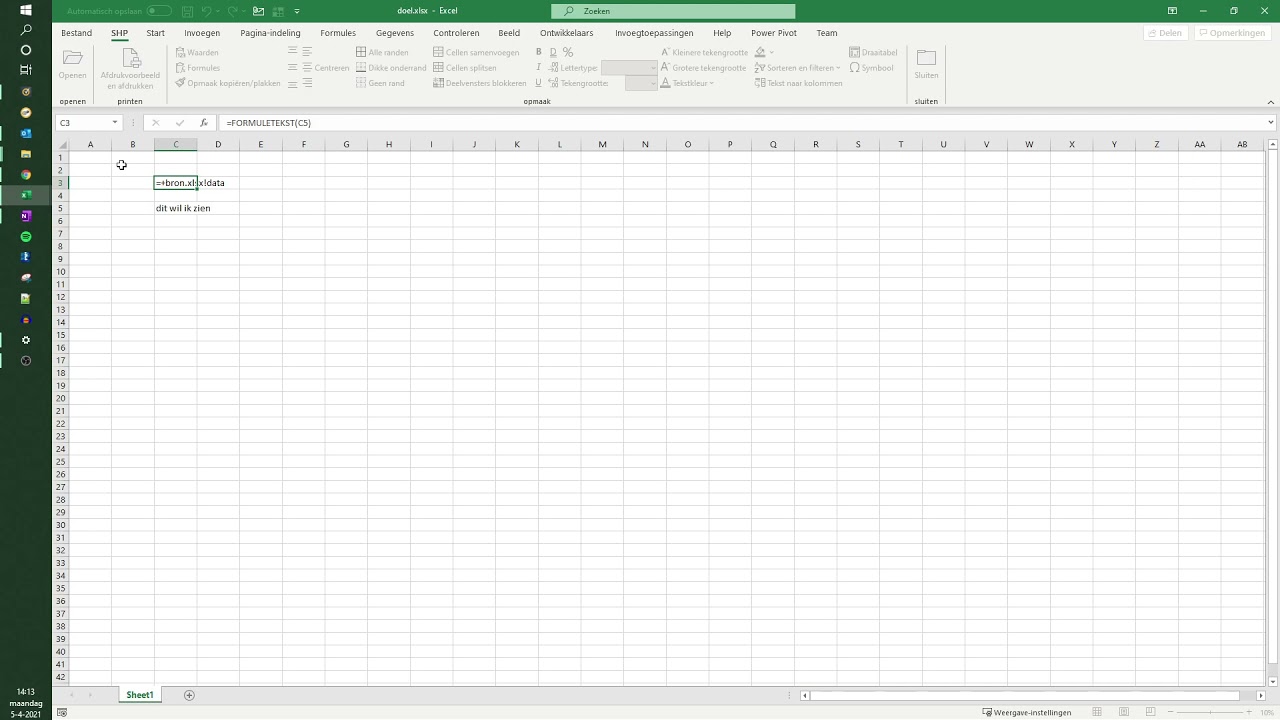Switch to page layout view in status bar
The width and height of the screenshot is (1280, 720).
(1122, 712)
